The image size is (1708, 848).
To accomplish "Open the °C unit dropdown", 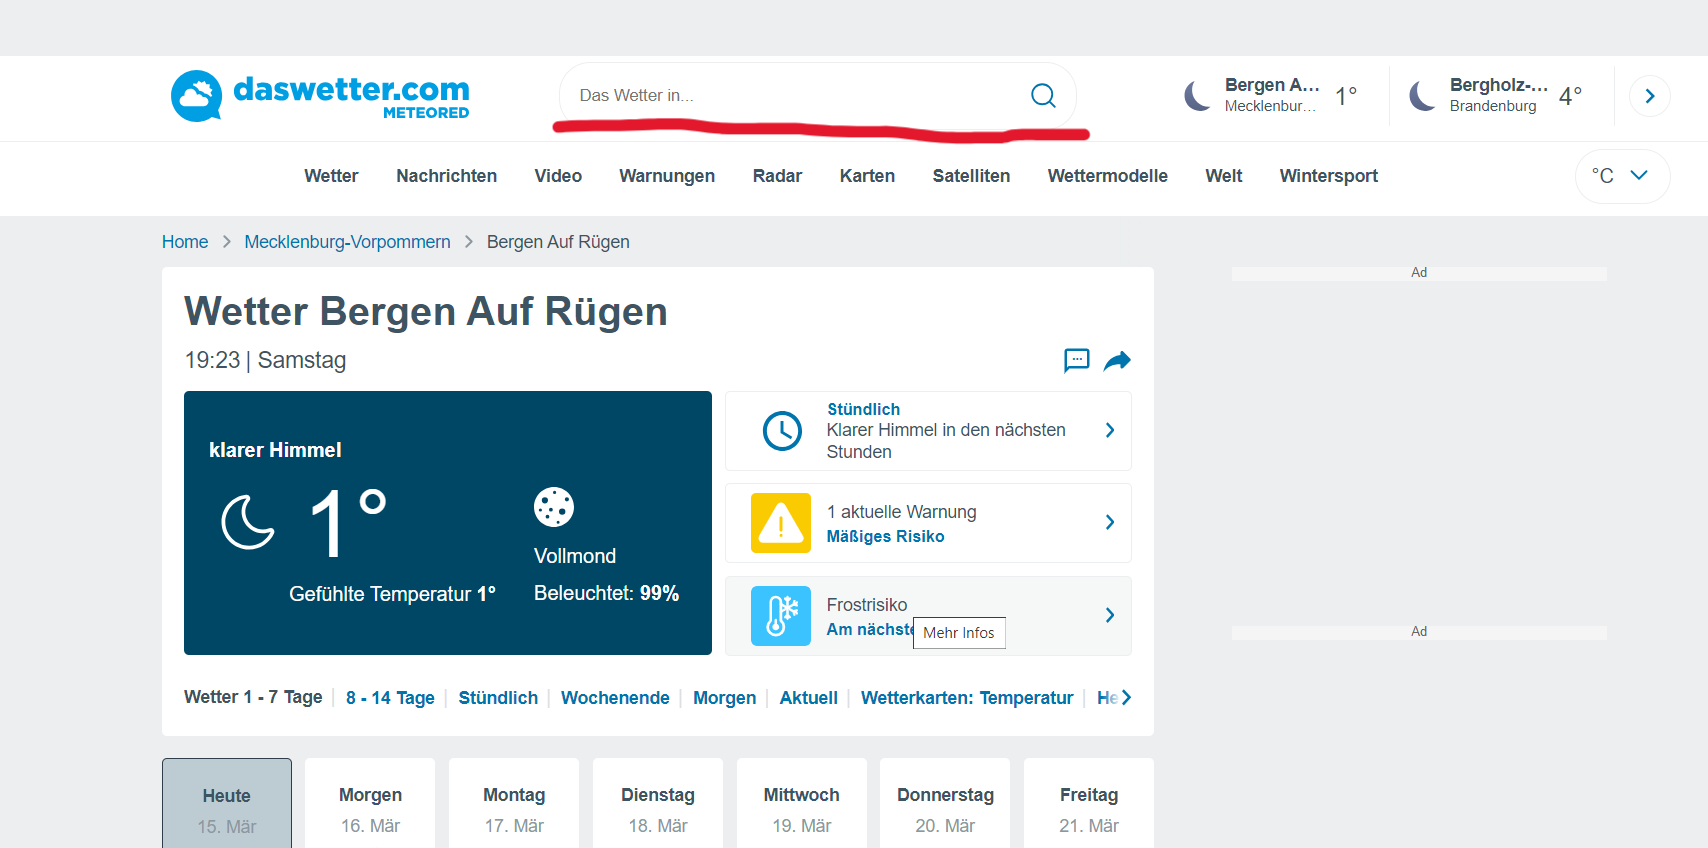I will pyautogui.click(x=1622, y=176).
